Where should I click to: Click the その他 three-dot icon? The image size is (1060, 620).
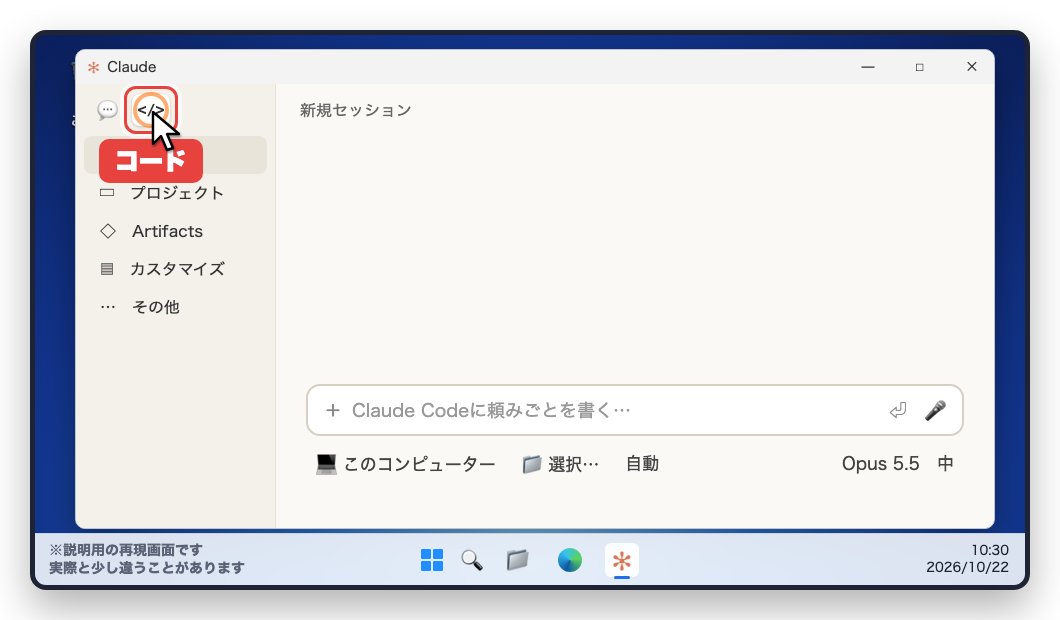107,307
